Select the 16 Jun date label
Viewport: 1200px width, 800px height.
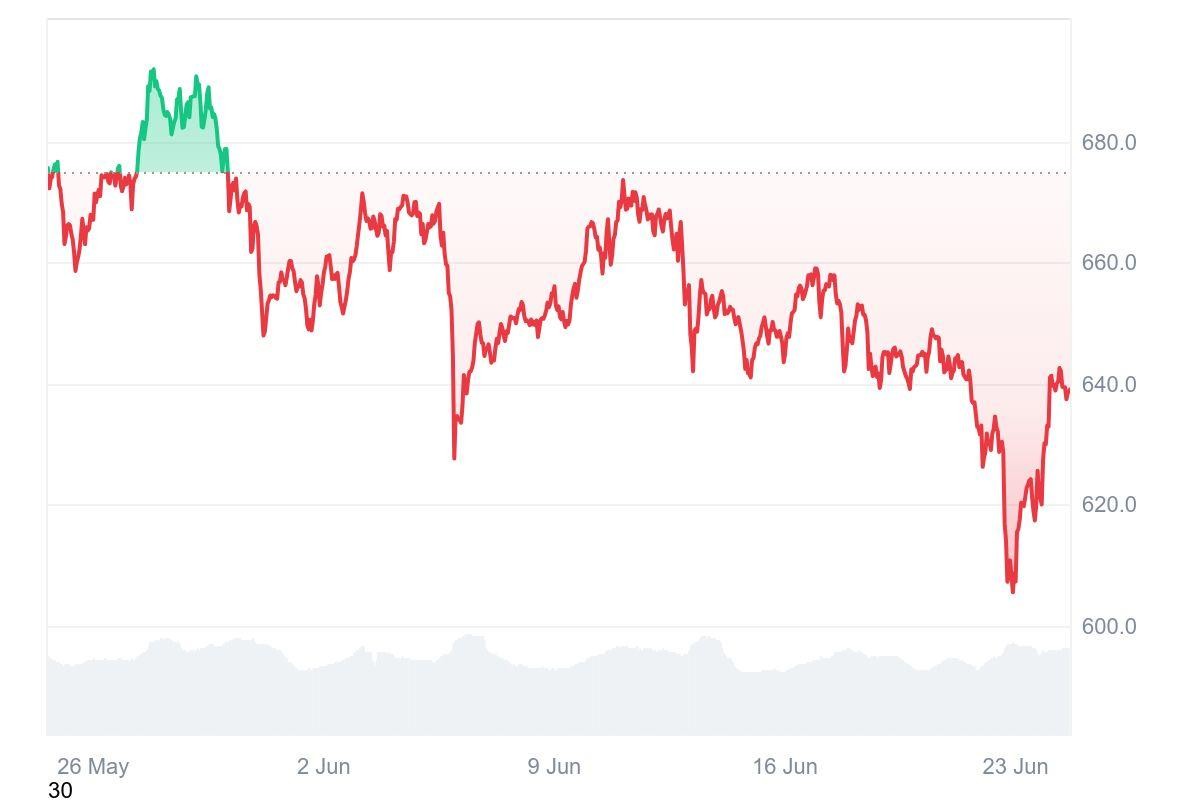pos(785,767)
